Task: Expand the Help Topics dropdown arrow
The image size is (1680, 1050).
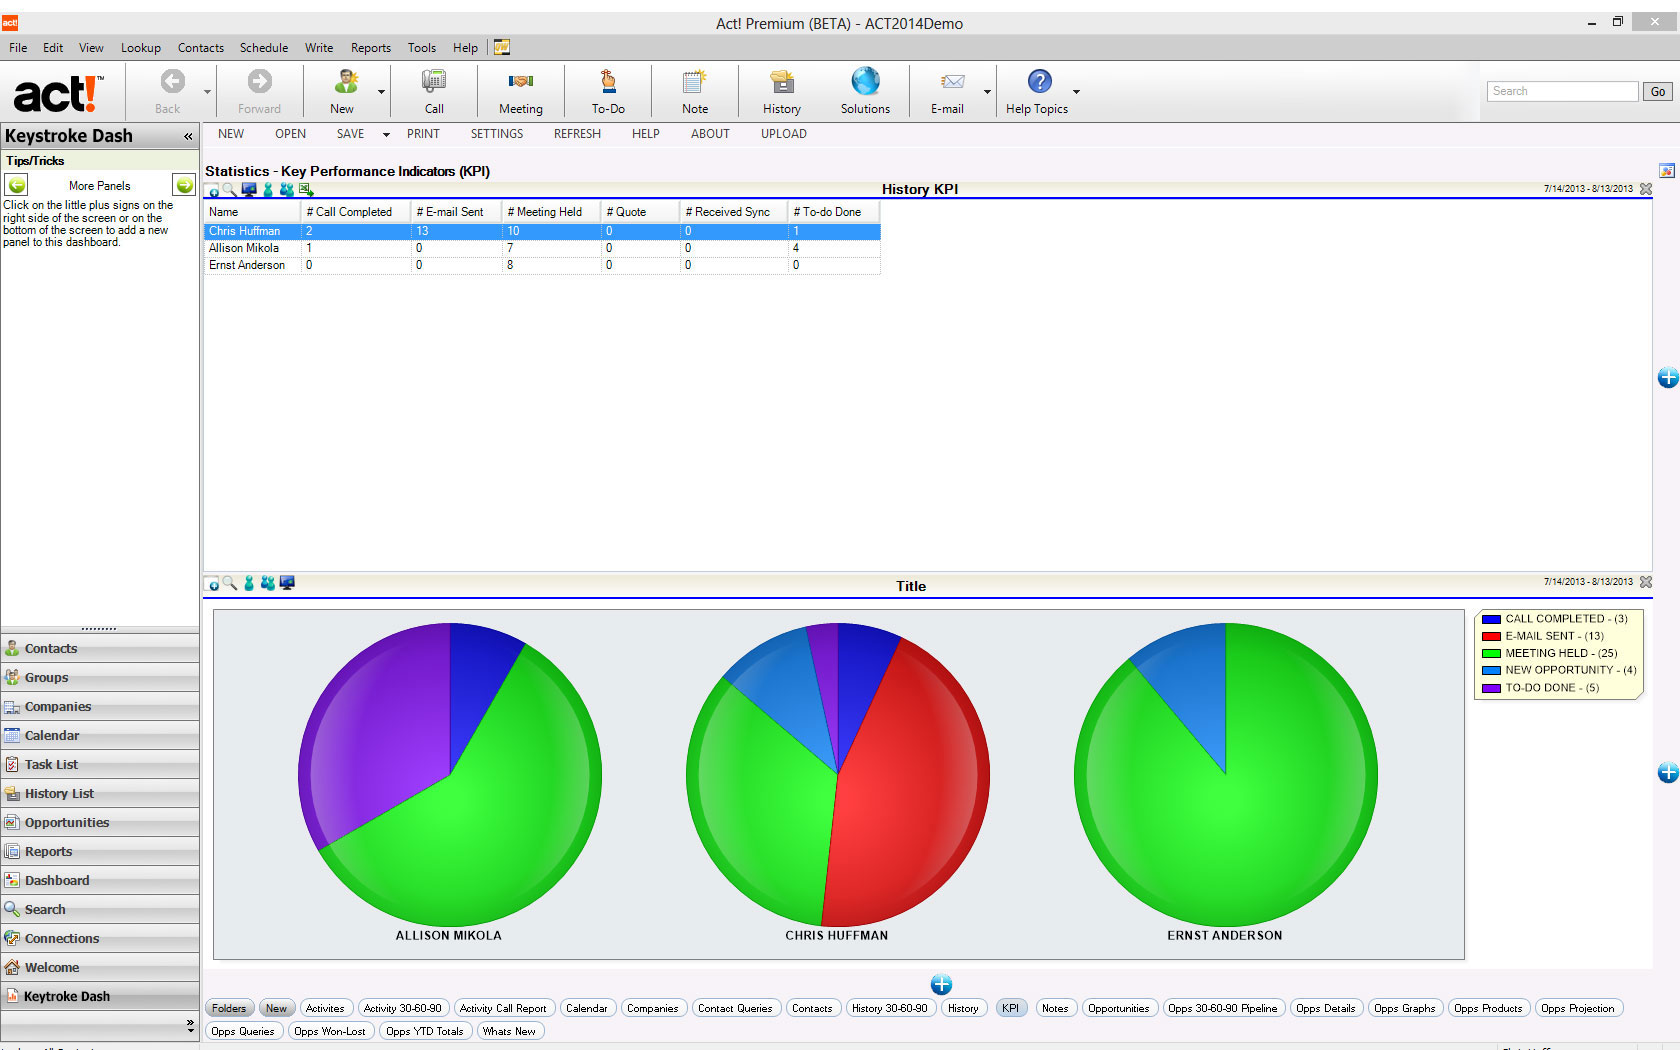Action: click(x=1076, y=92)
